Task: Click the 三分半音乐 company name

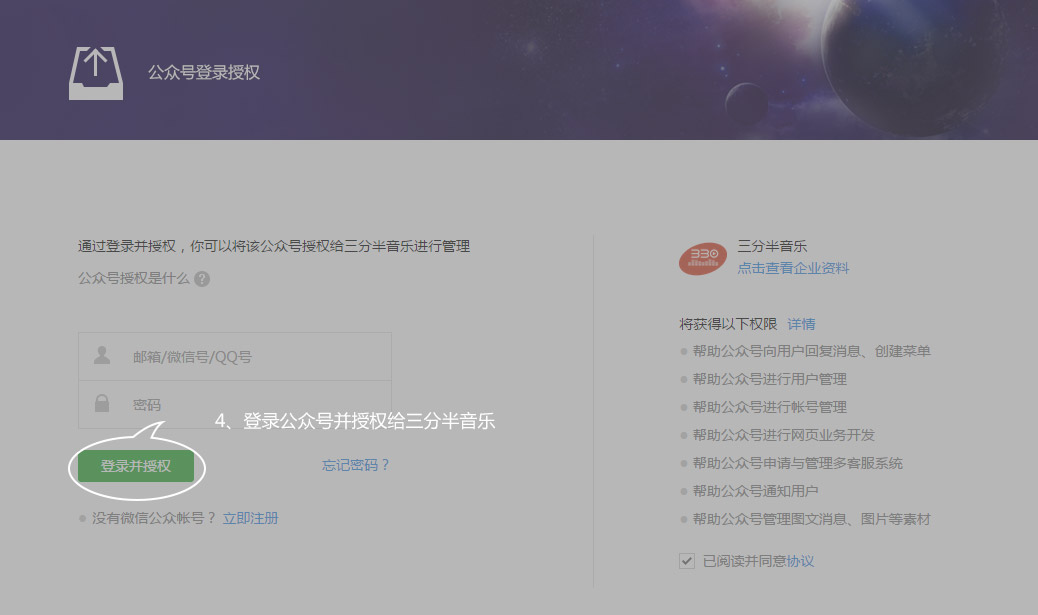Action: (x=772, y=246)
